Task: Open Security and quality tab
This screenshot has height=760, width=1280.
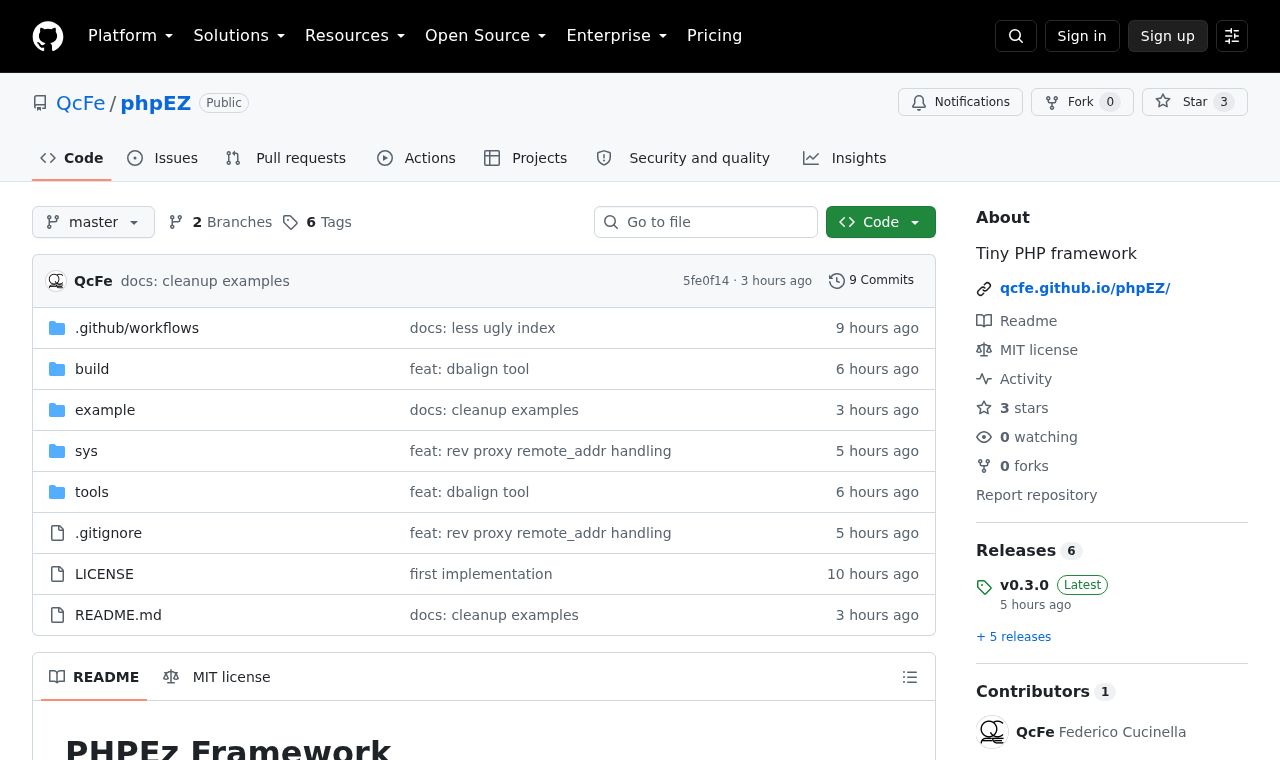Action: 683,158
